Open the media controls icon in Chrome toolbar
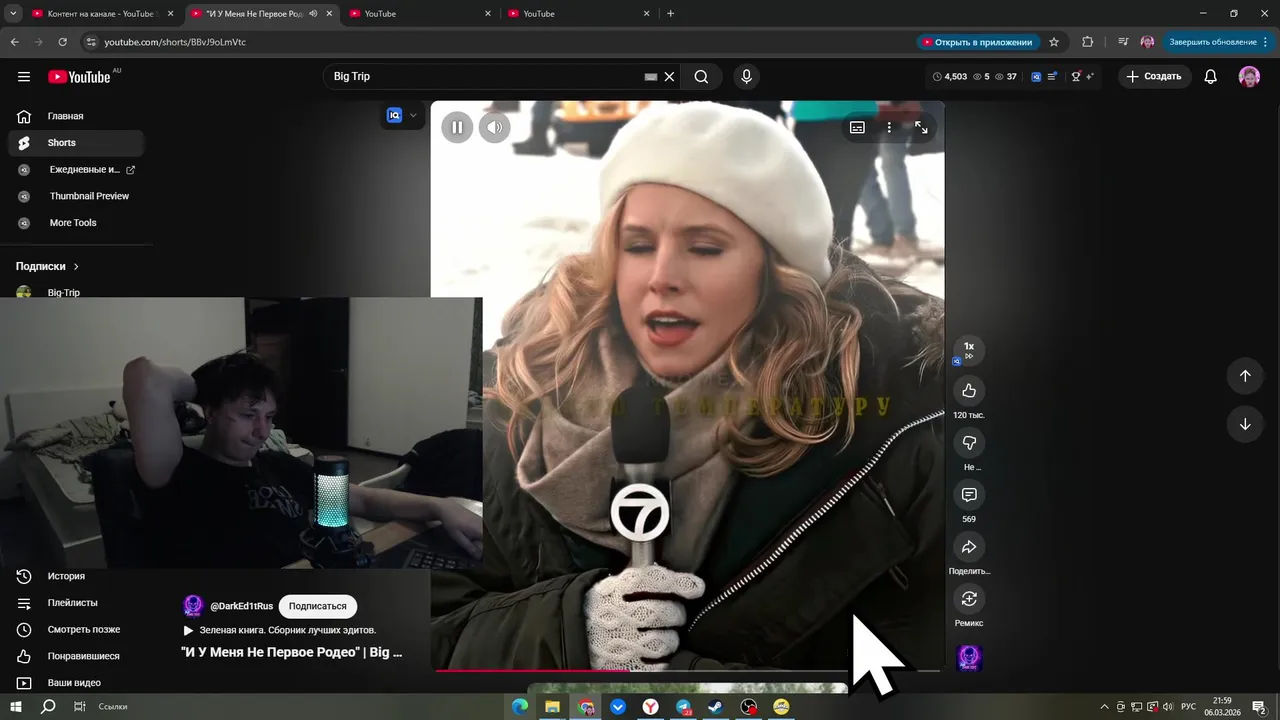 (x=1123, y=42)
